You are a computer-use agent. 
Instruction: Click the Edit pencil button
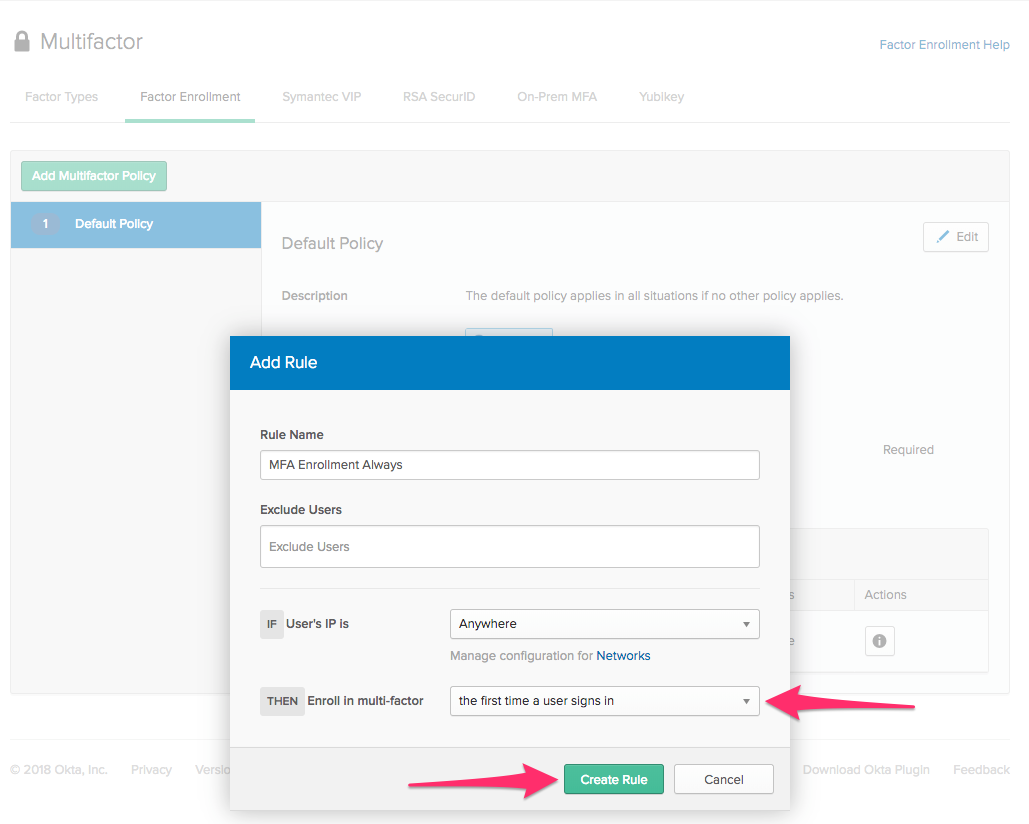[x=955, y=237]
